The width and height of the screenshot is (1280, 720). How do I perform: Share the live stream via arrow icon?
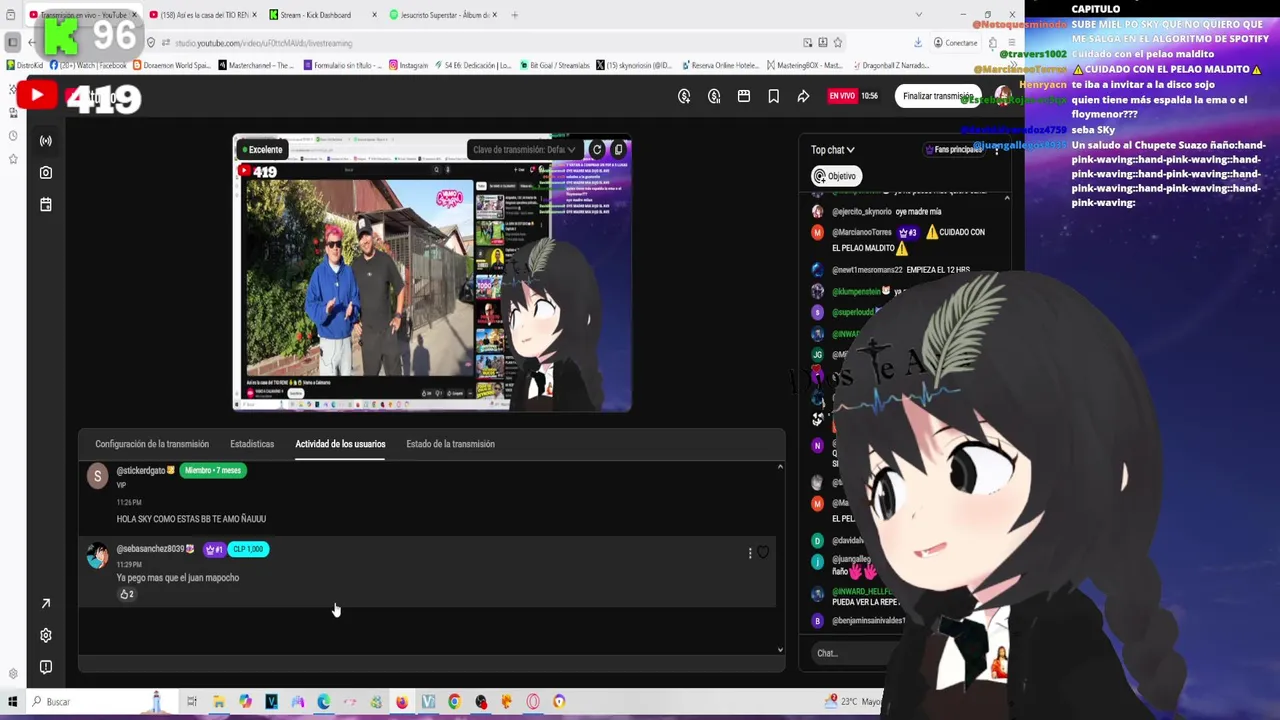[803, 96]
